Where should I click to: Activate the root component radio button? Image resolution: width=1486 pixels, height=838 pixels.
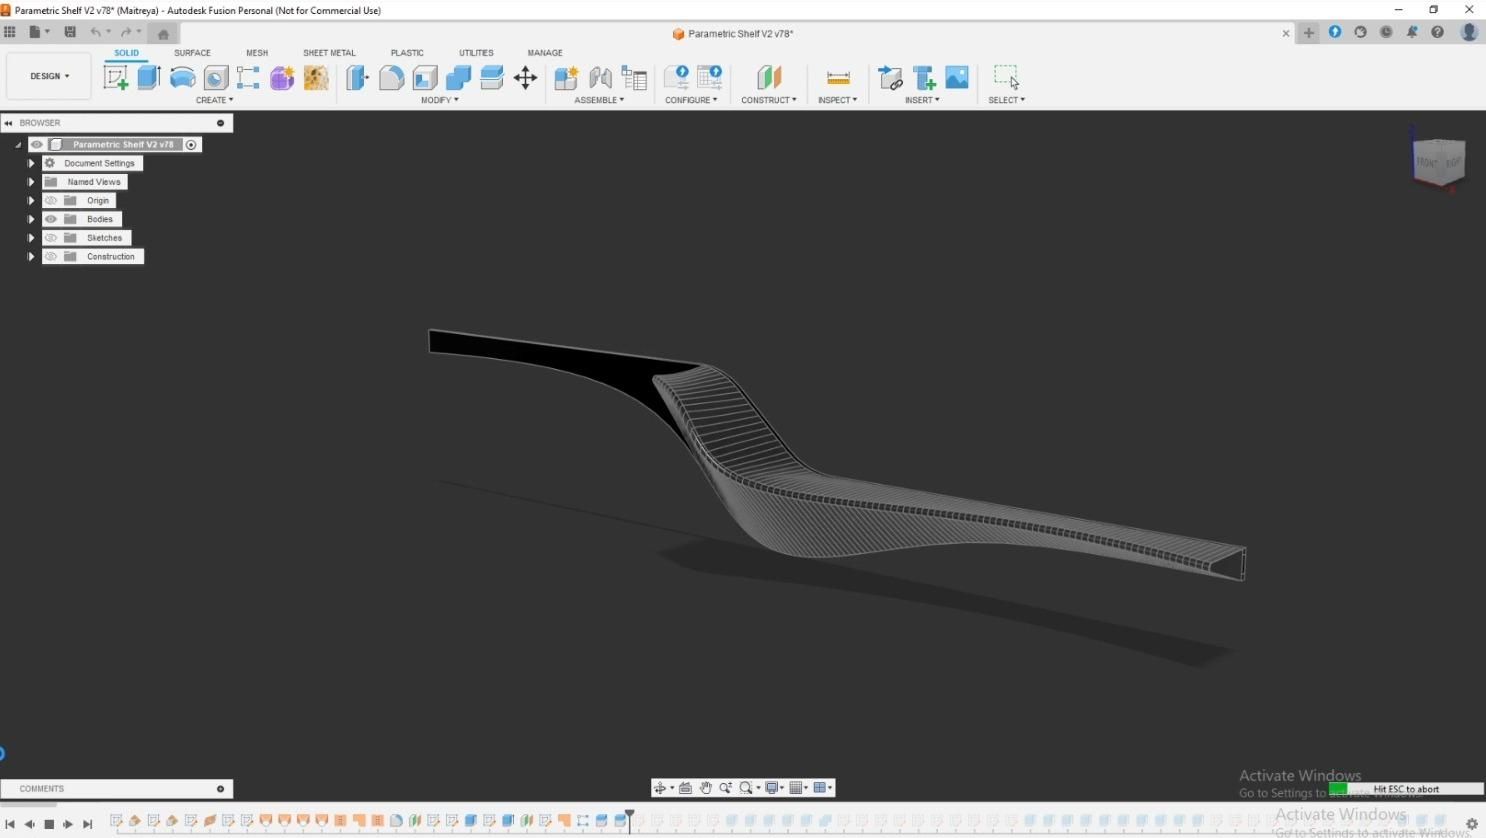click(191, 144)
